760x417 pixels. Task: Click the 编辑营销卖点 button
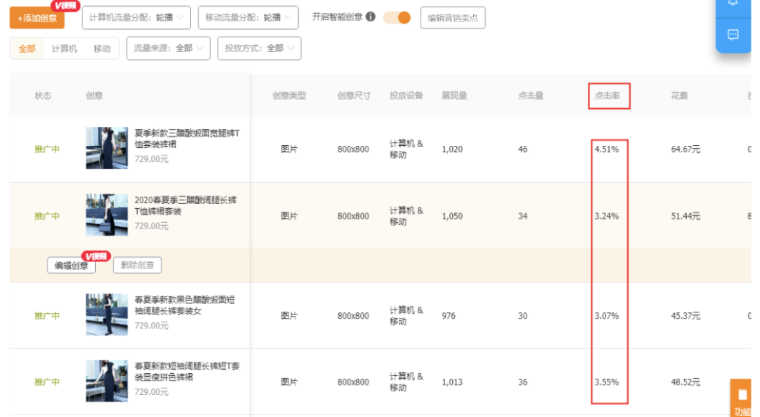(x=453, y=18)
